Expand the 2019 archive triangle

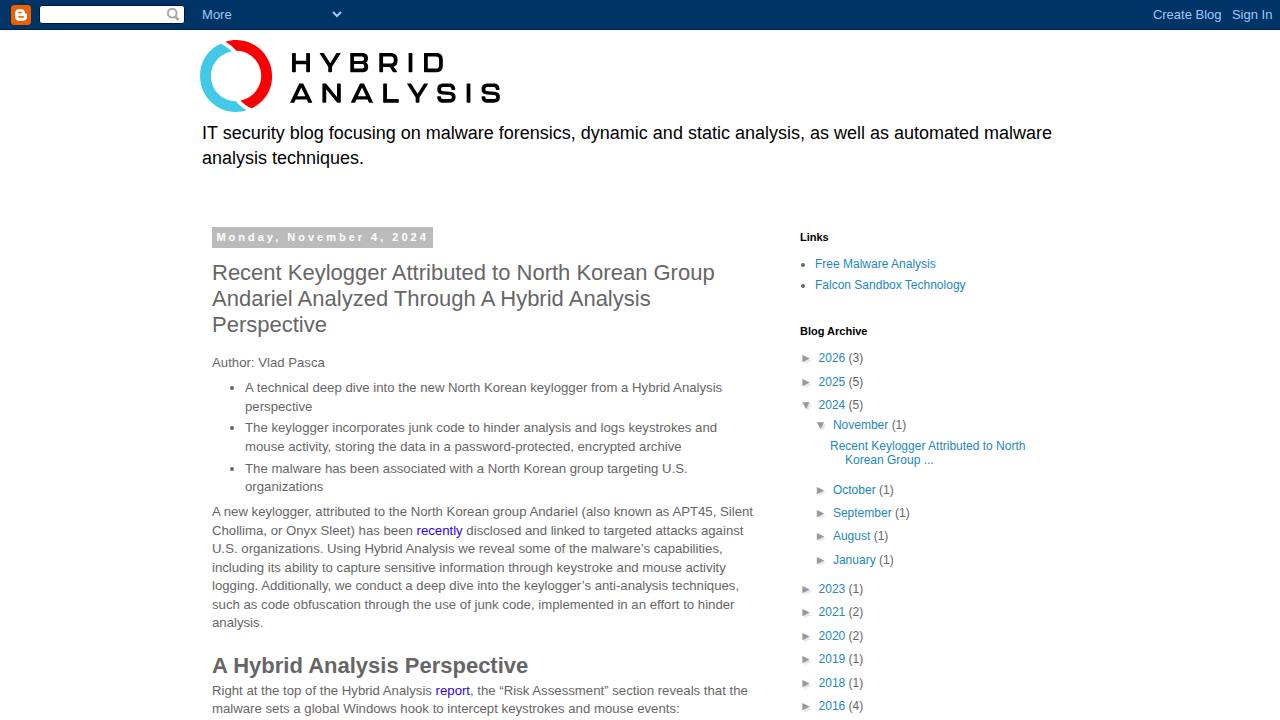(x=807, y=659)
